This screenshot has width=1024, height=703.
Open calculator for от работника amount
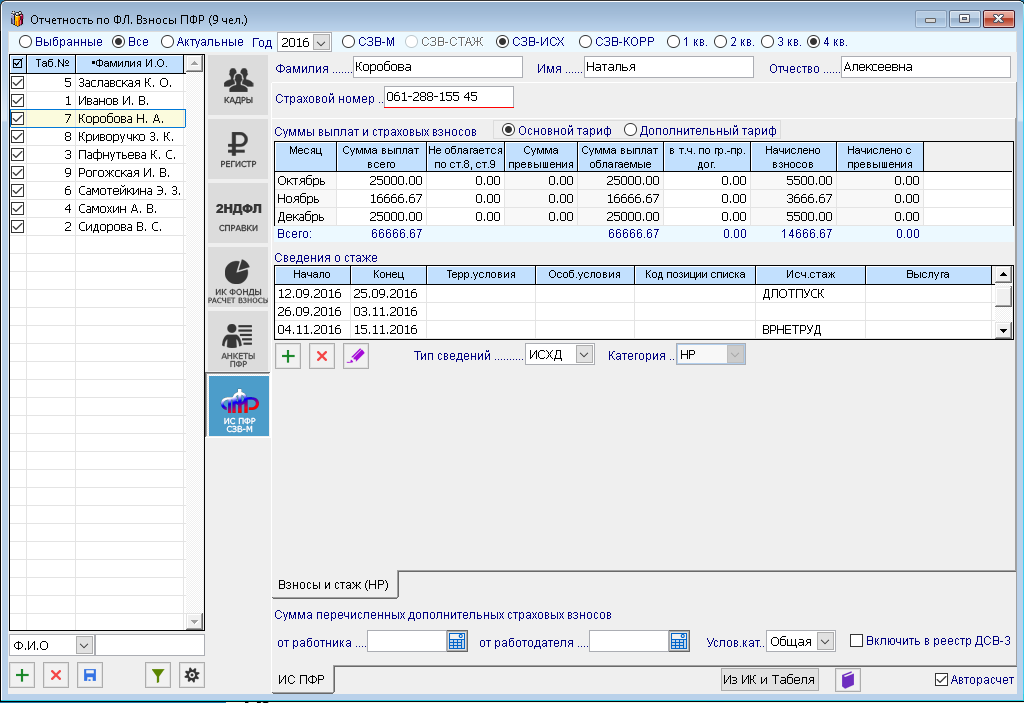click(457, 642)
